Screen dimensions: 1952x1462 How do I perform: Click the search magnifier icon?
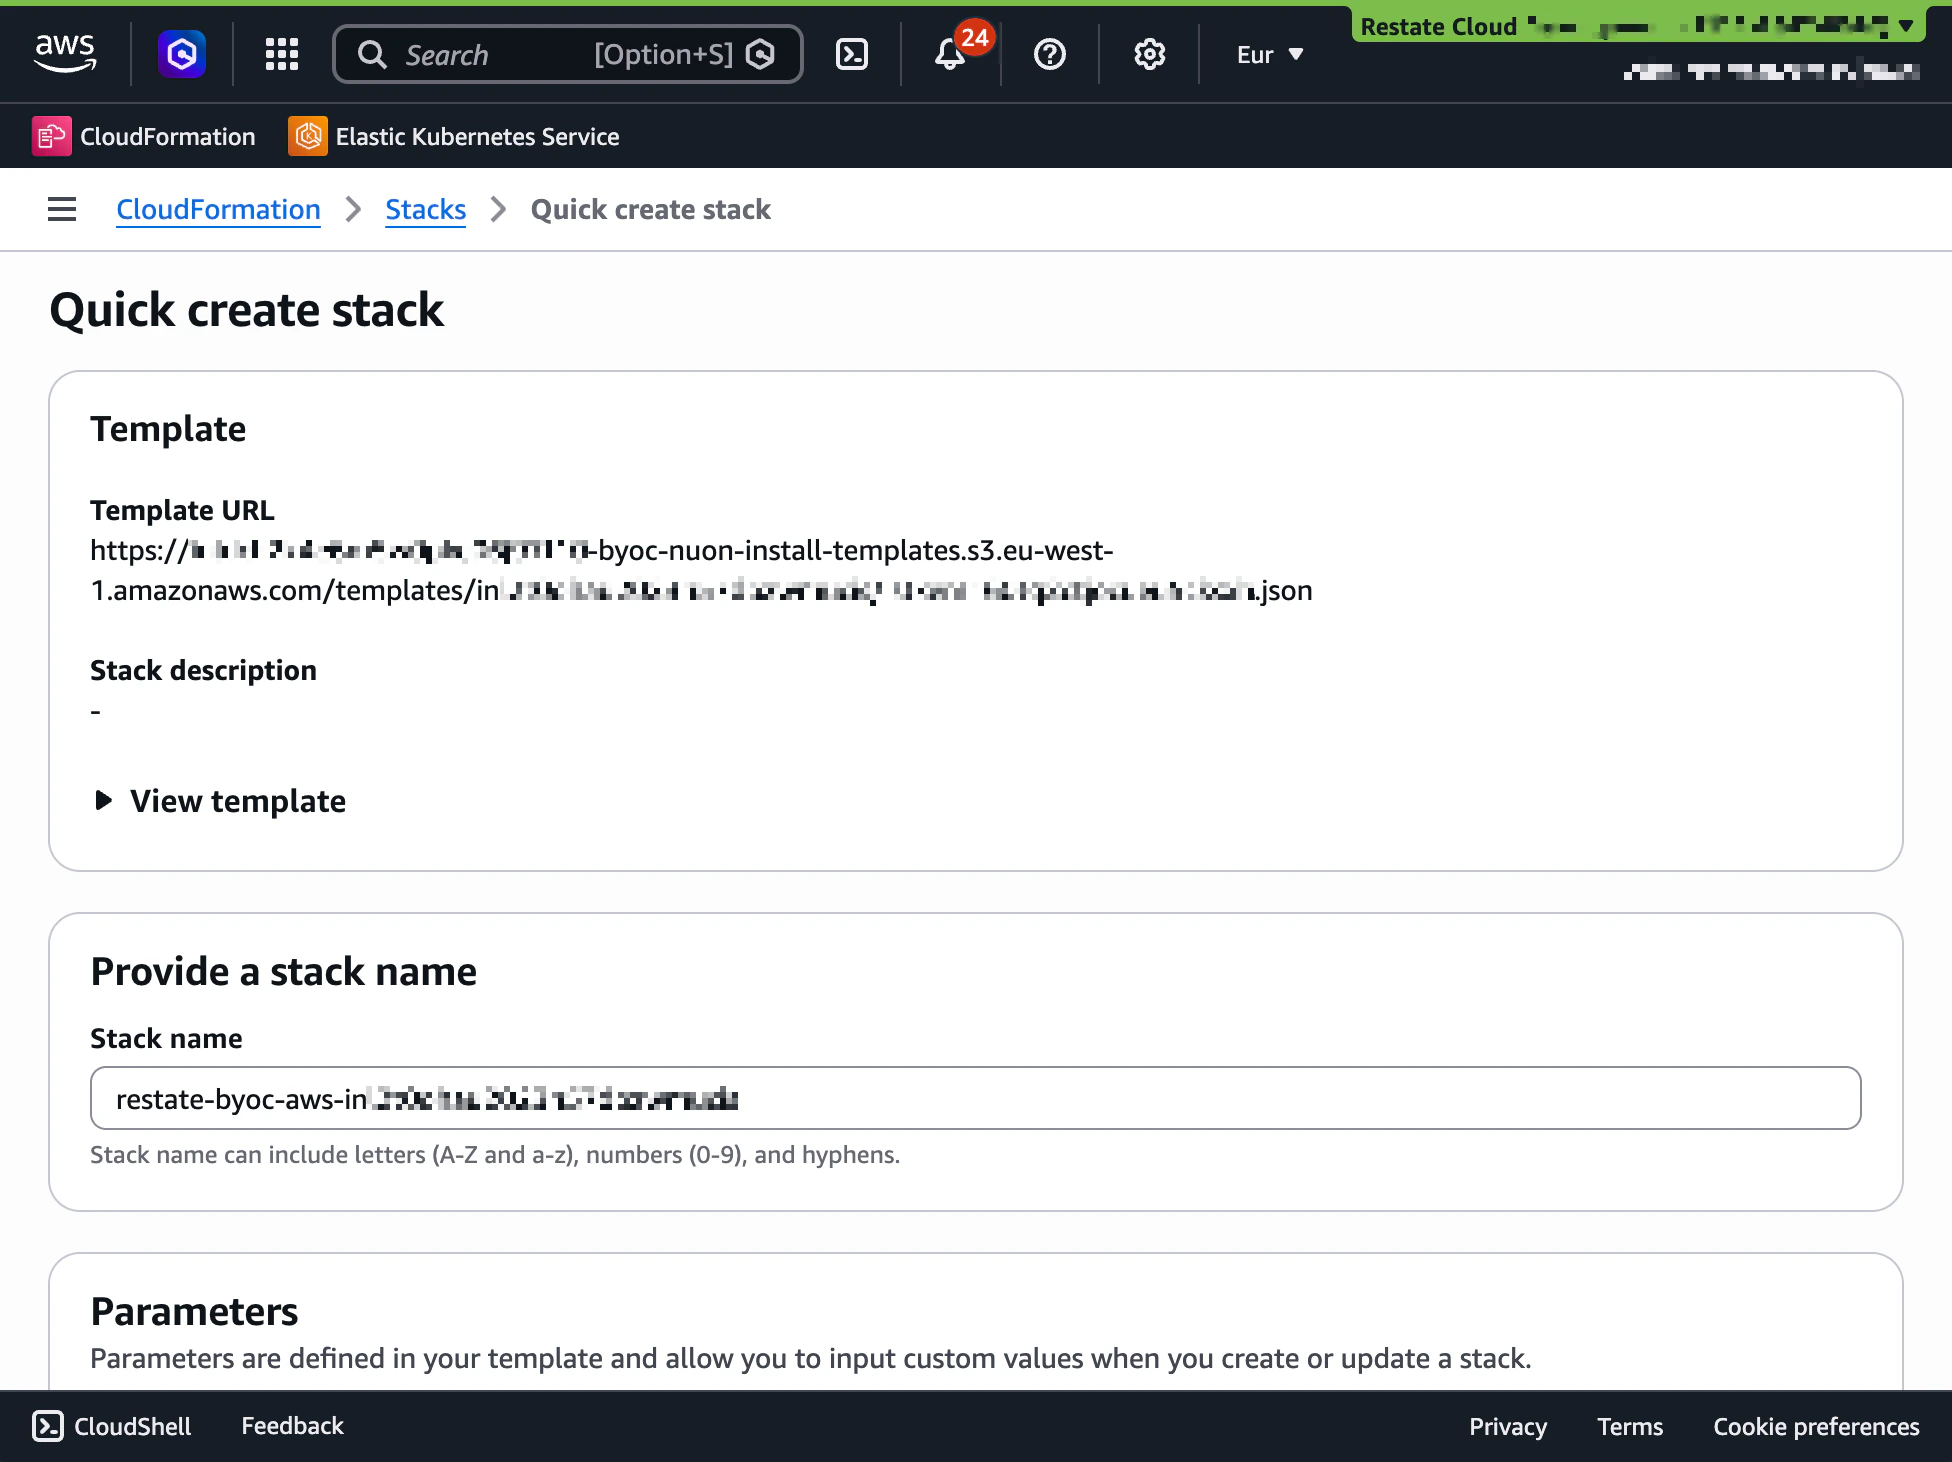click(372, 54)
